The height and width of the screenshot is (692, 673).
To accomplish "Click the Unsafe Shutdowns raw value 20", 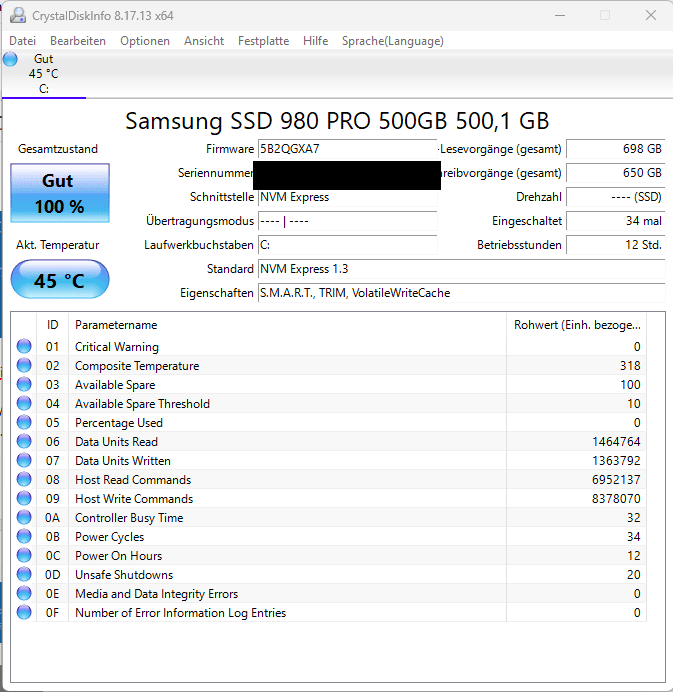I will click(x=634, y=575).
